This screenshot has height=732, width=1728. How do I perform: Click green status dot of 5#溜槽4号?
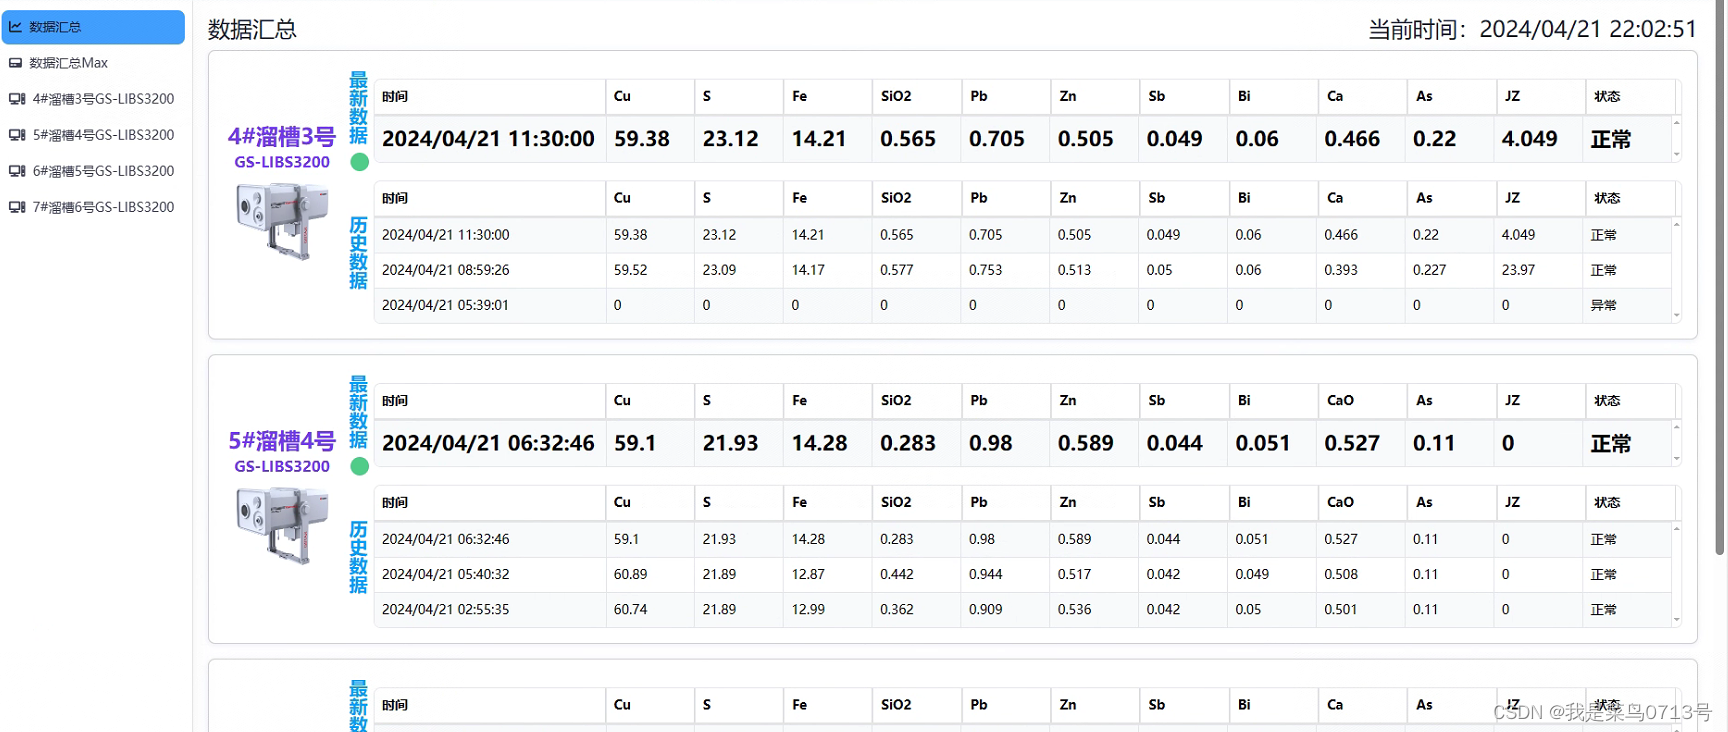point(359,466)
